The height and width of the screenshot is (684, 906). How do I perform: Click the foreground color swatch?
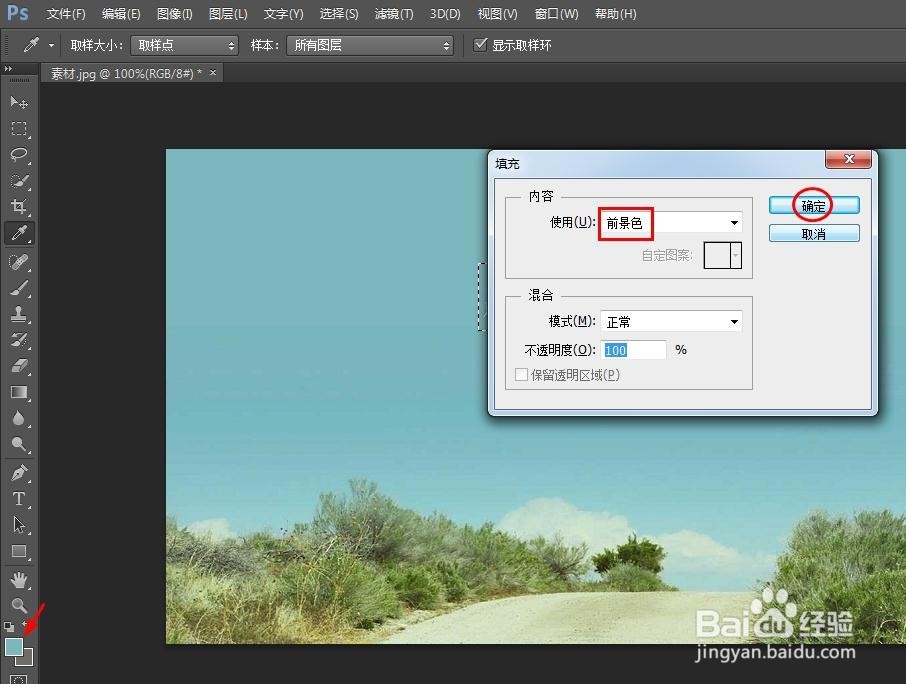(x=14, y=648)
